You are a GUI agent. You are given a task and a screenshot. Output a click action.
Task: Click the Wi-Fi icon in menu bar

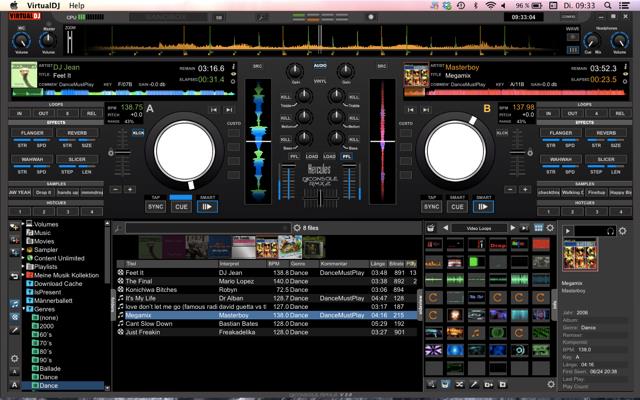point(490,6)
